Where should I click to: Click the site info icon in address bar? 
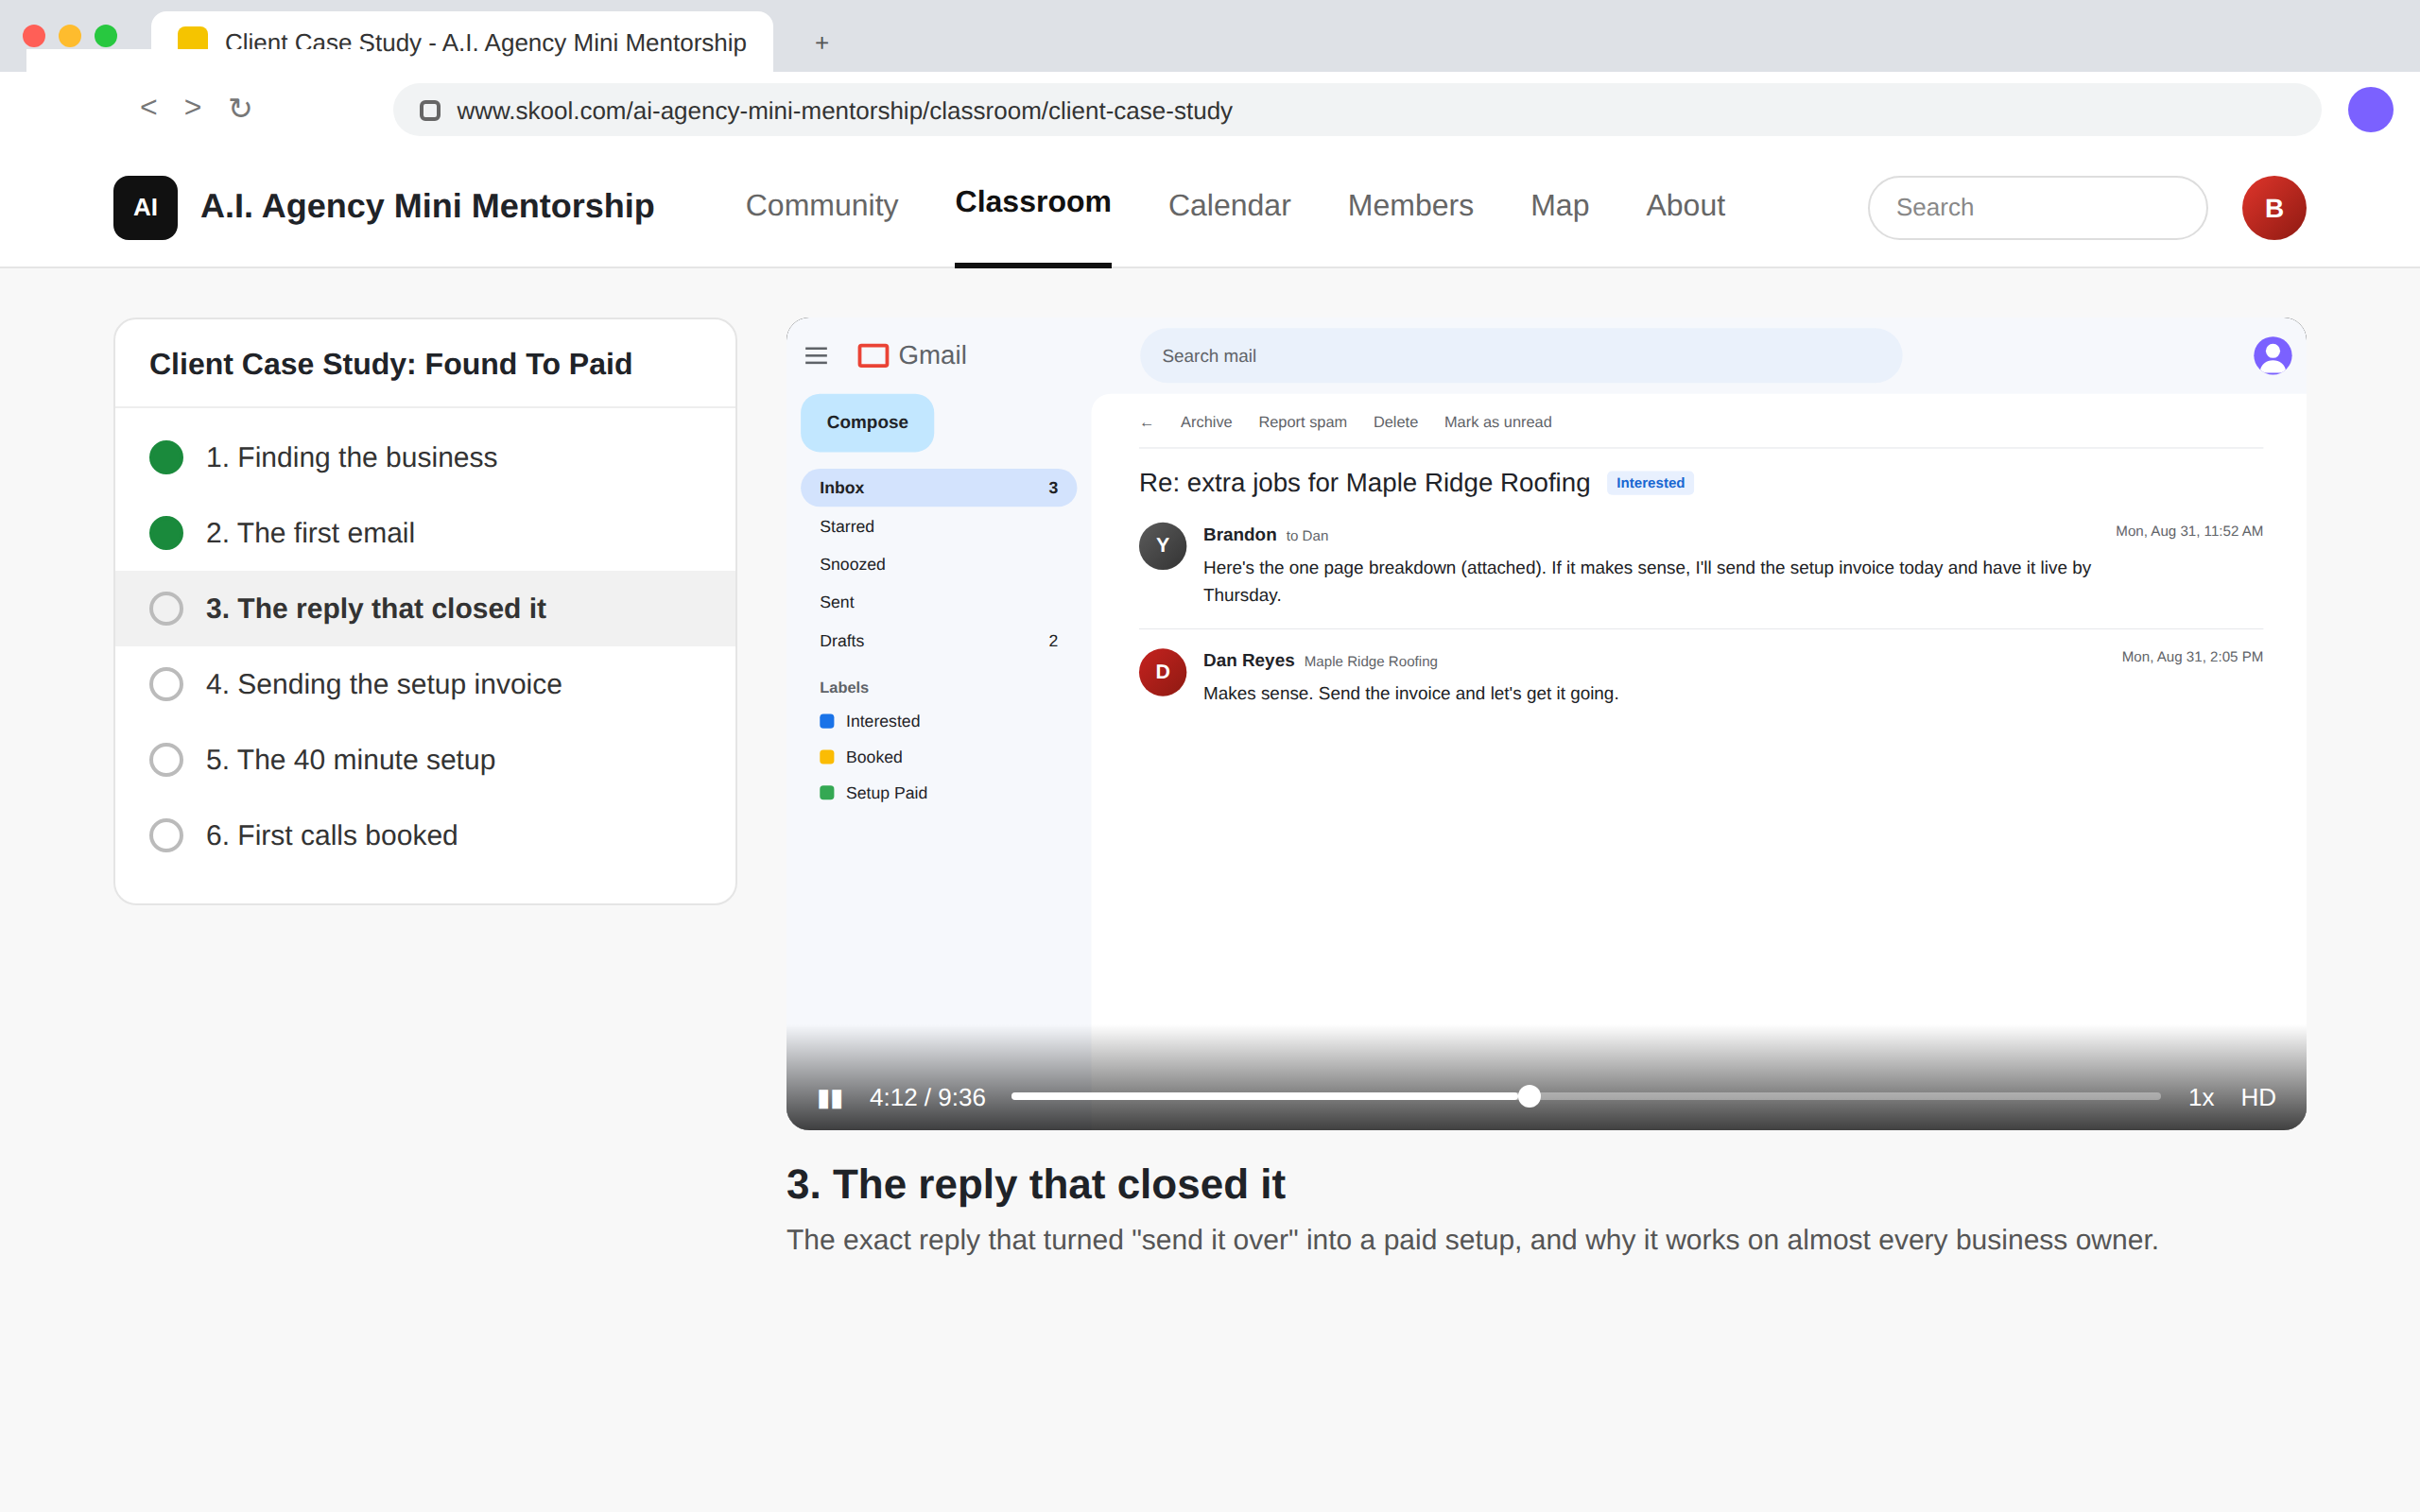430,110
